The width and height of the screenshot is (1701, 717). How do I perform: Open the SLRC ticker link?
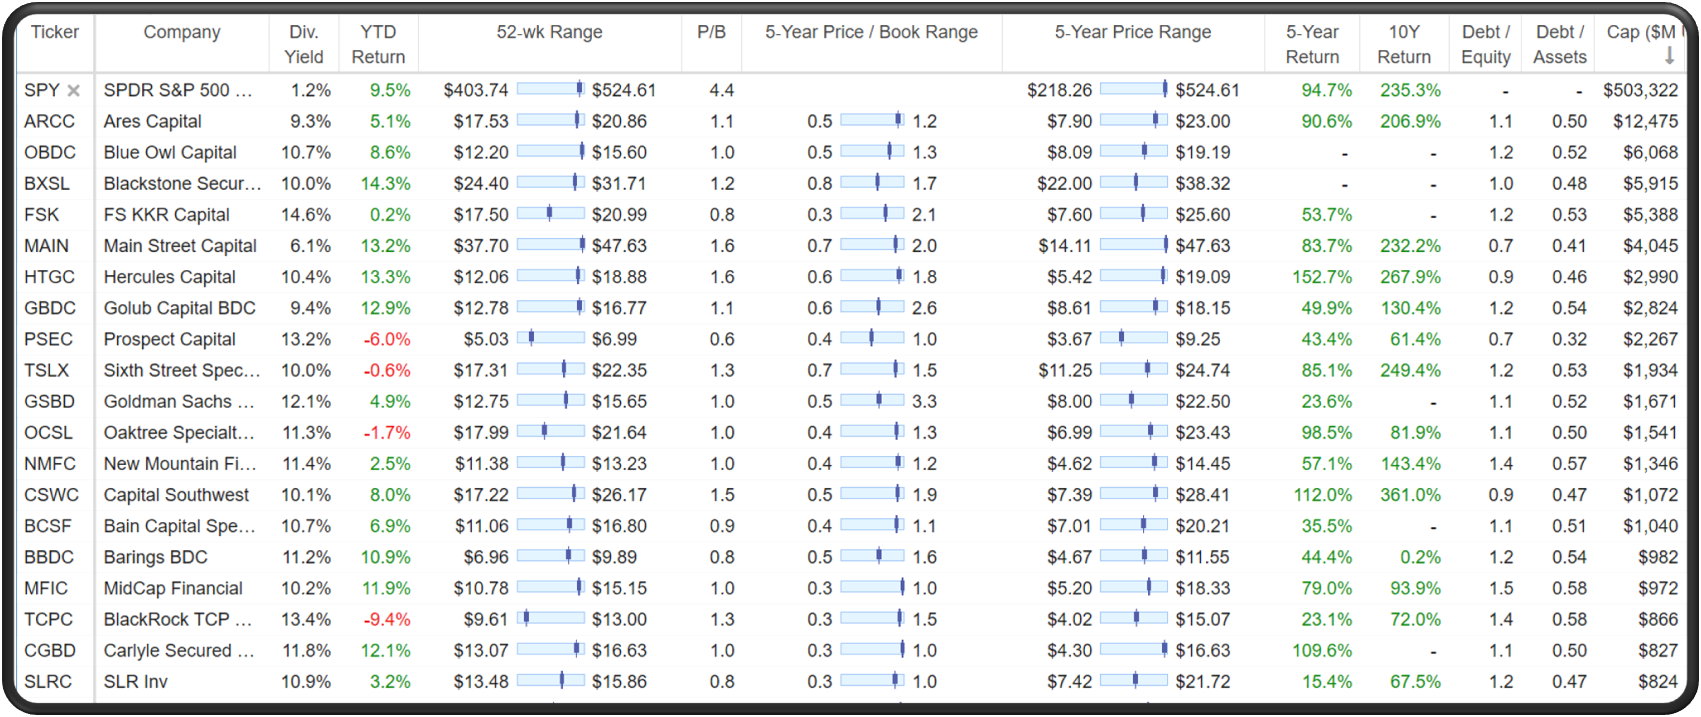pyautogui.click(x=48, y=681)
